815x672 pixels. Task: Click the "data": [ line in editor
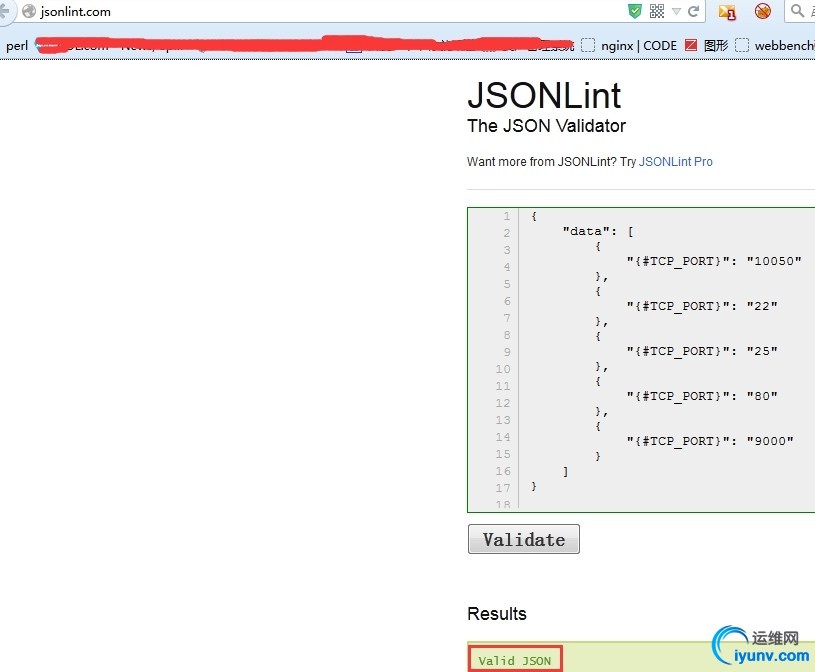click(598, 231)
